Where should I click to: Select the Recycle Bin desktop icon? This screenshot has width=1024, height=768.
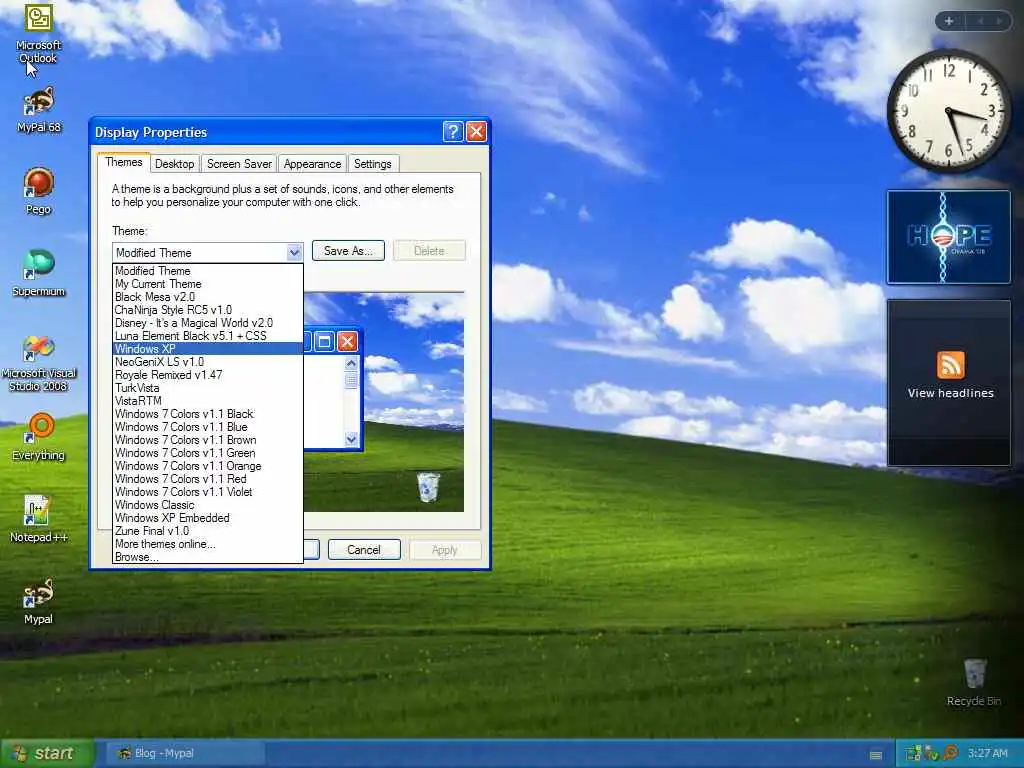coord(974,682)
